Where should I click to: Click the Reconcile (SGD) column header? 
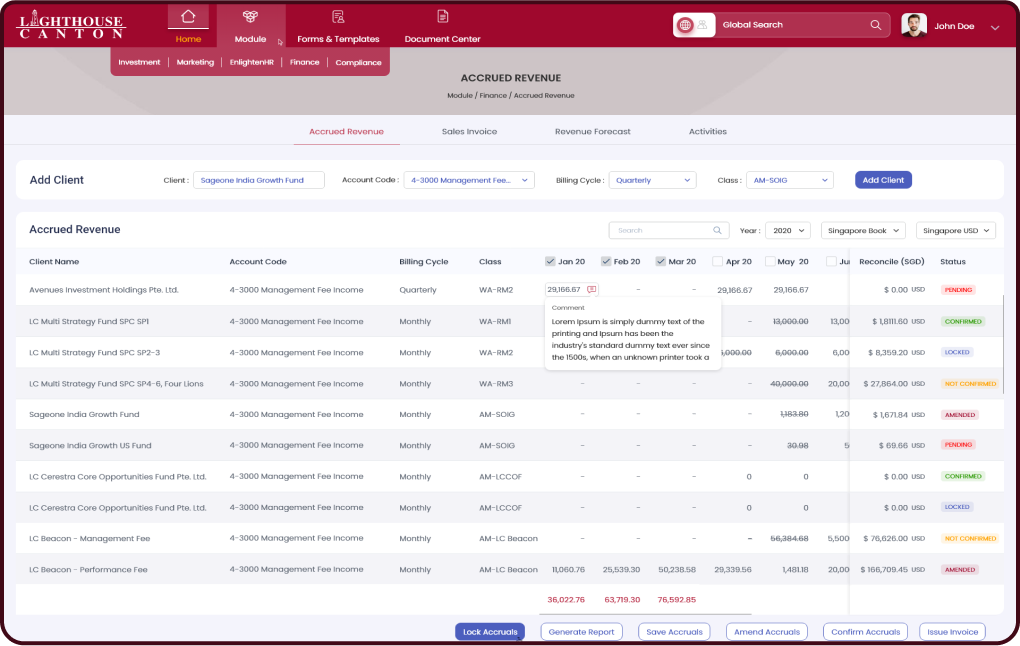coord(892,262)
